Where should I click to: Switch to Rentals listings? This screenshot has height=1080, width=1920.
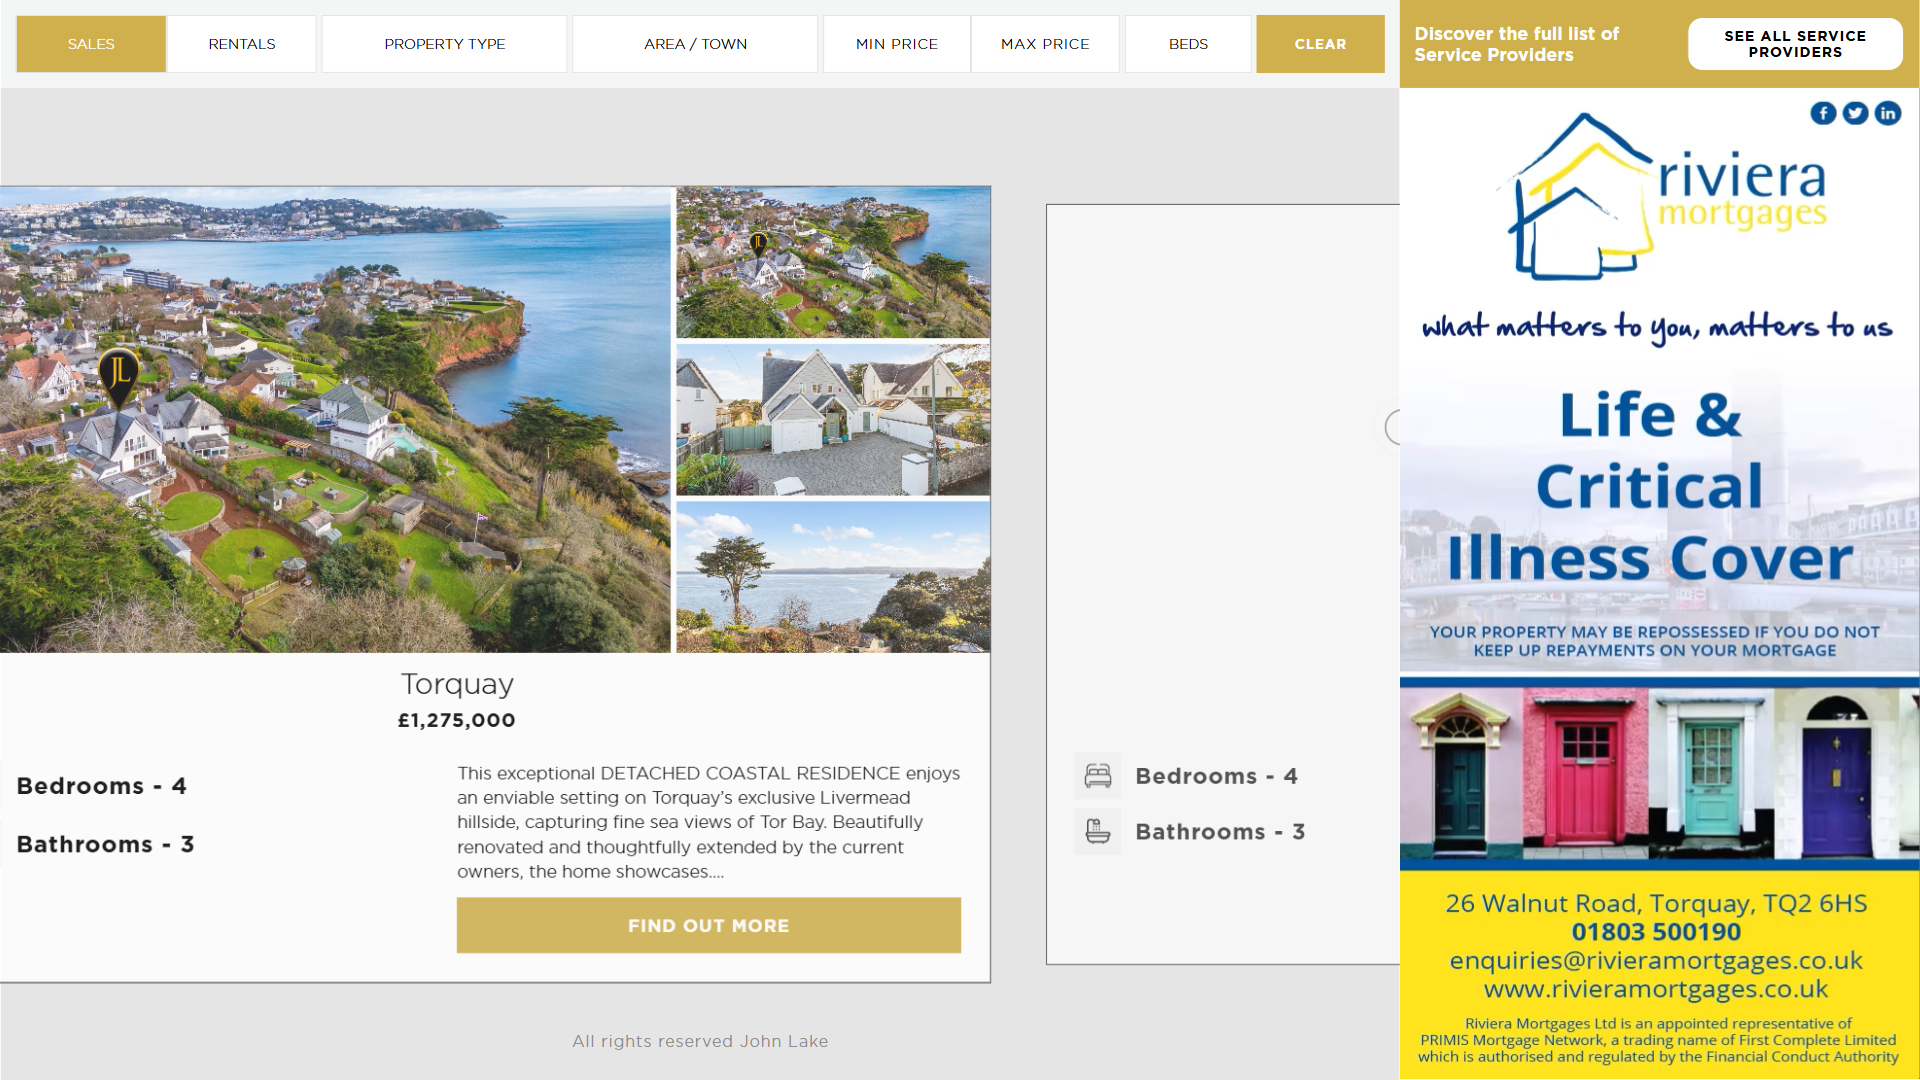point(242,44)
